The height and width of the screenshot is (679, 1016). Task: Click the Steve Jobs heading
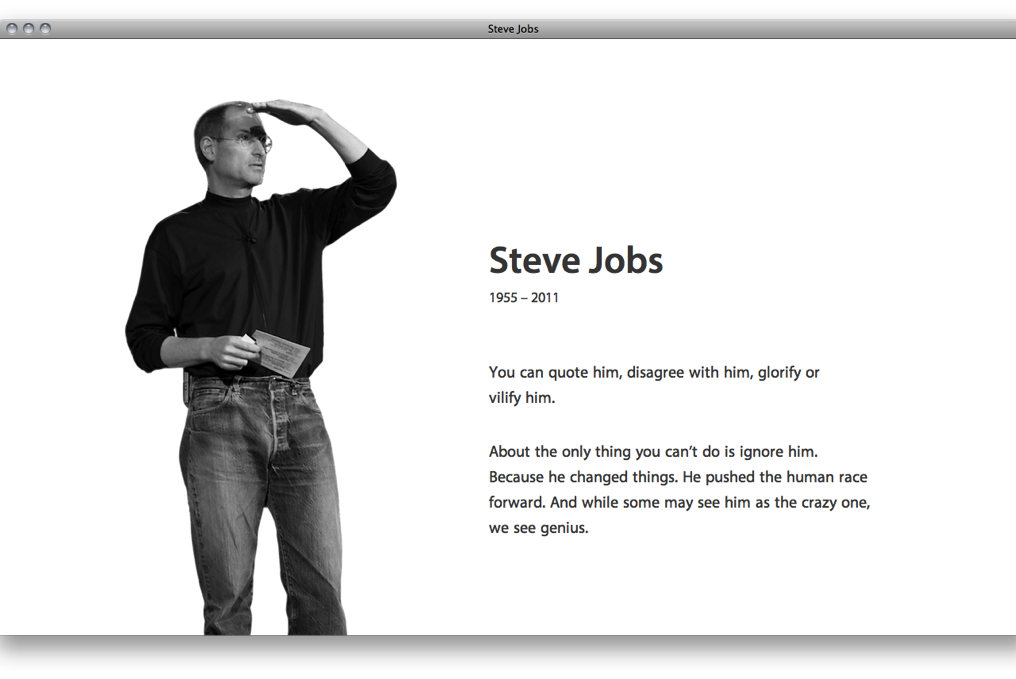[575, 260]
